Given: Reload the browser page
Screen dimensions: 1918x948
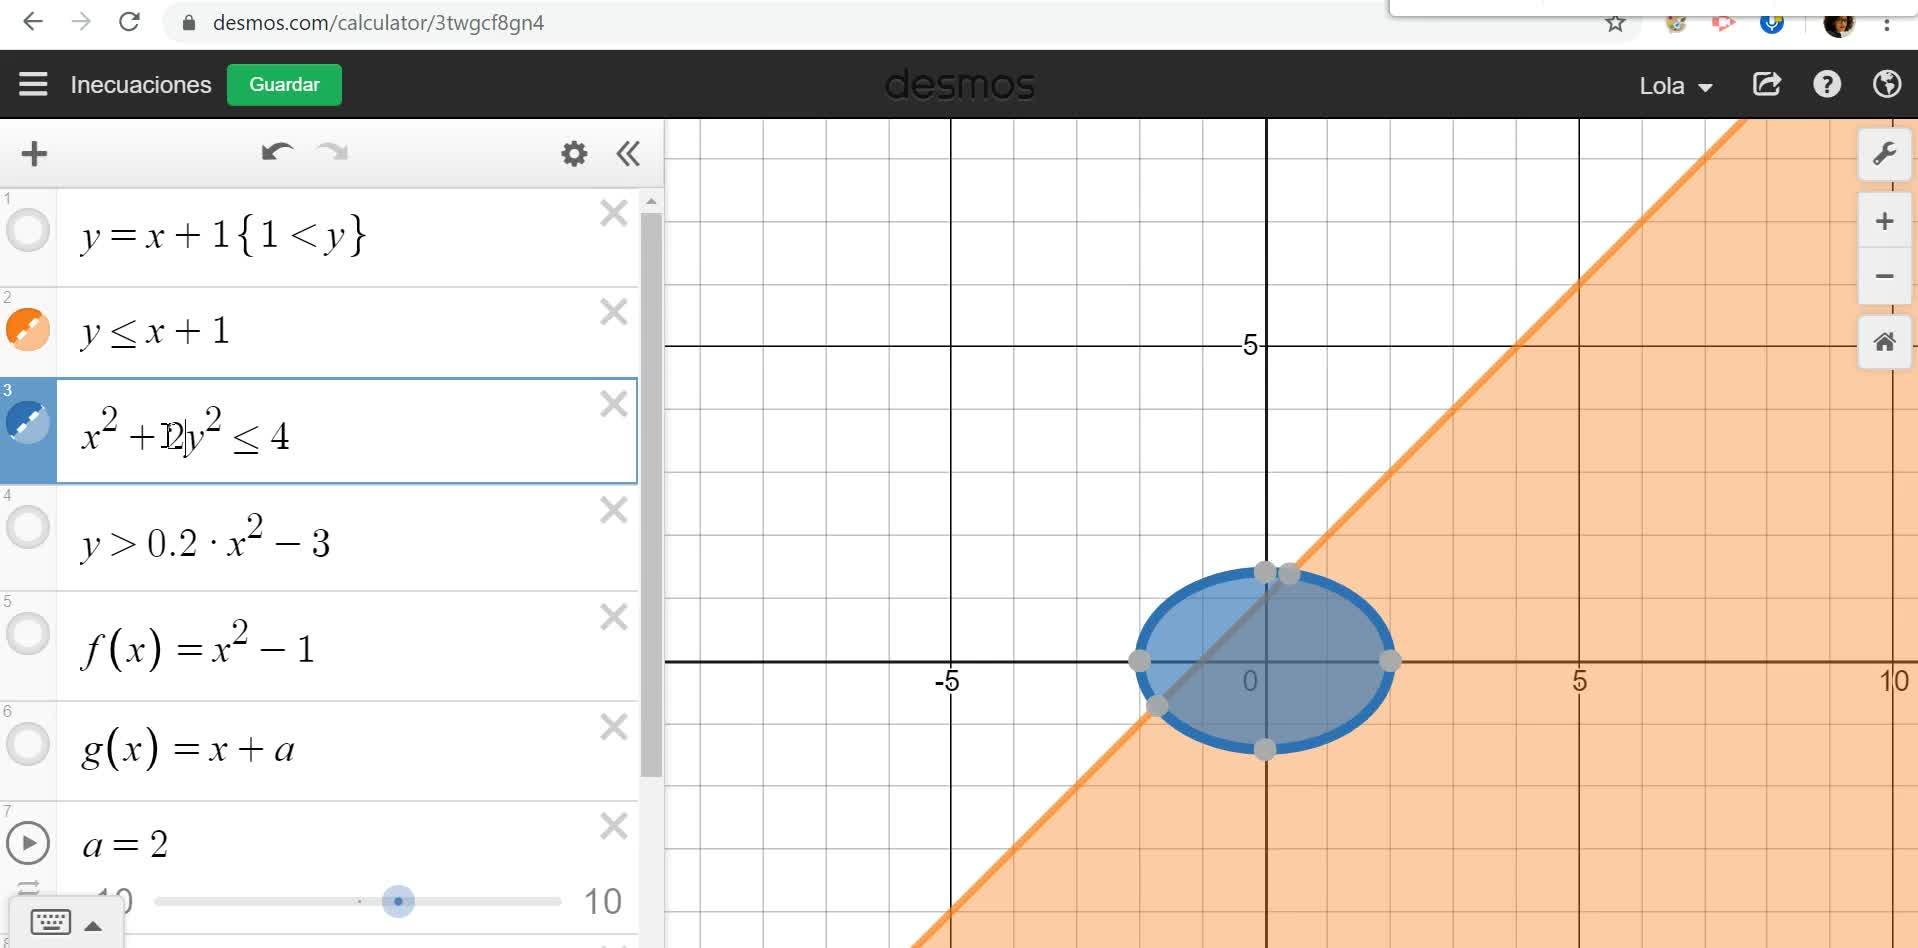Looking at the screenshot, I should 129,22.
